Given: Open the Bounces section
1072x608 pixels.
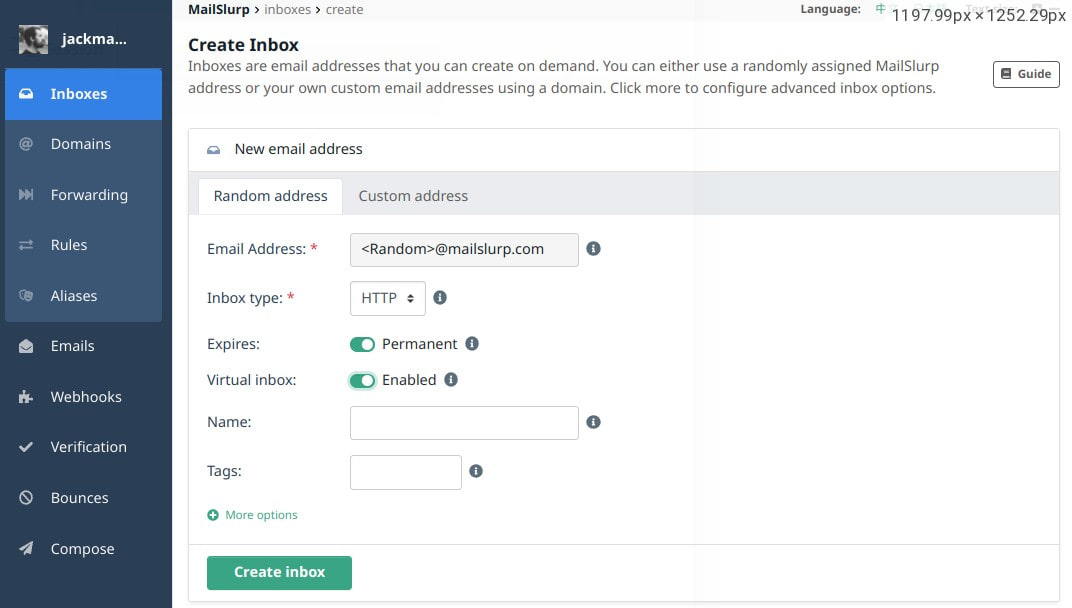Looking at the screenshot, I should pos(79,497).
